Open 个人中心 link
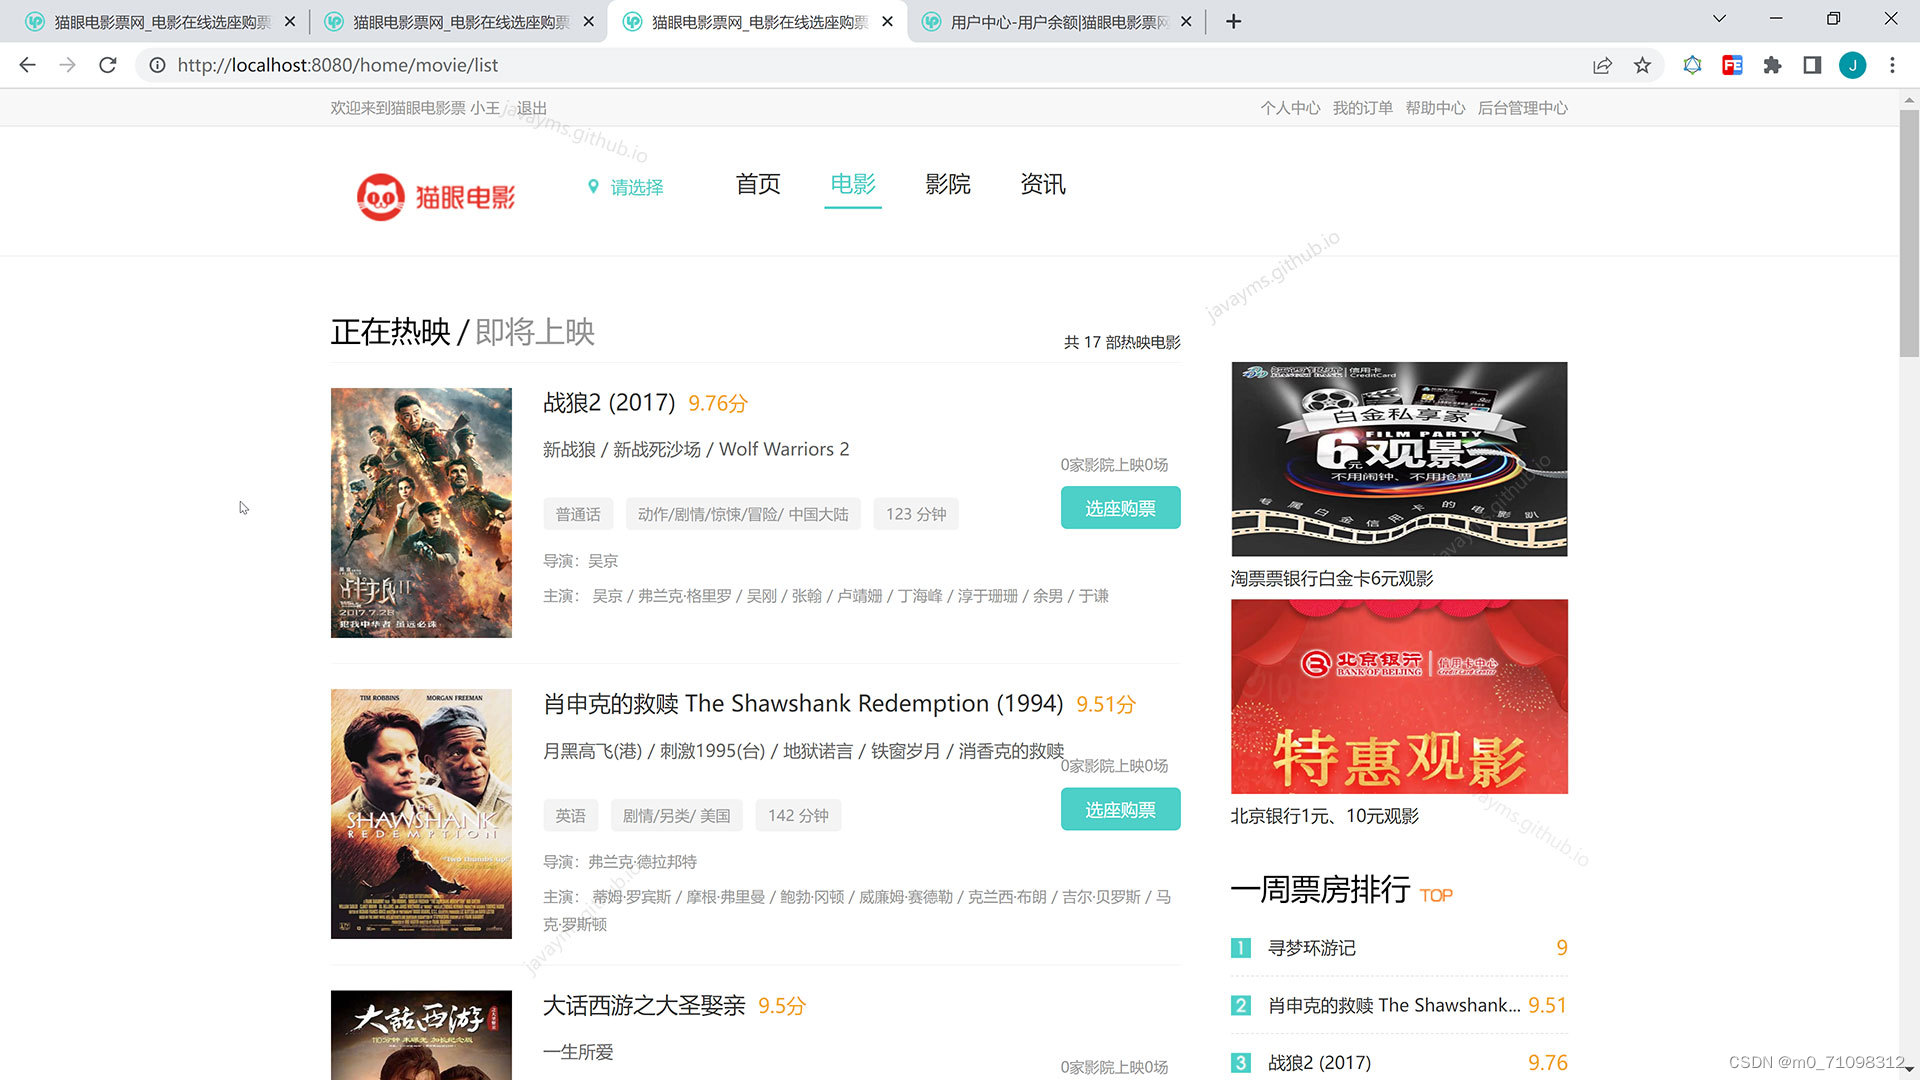This screenshot has height=1080, width=1920. click(1290, 108)
